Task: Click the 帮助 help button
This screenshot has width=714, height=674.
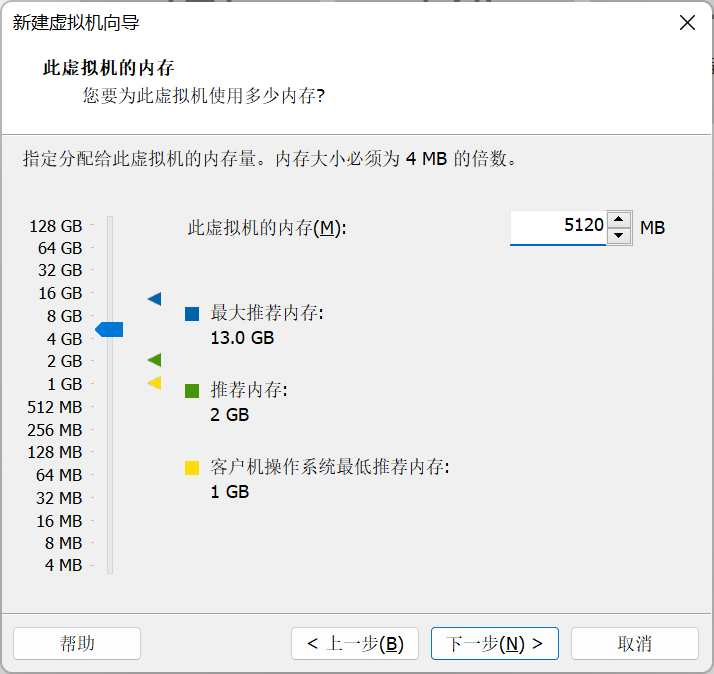Action: pyautogui.click(x=77, y=643)
